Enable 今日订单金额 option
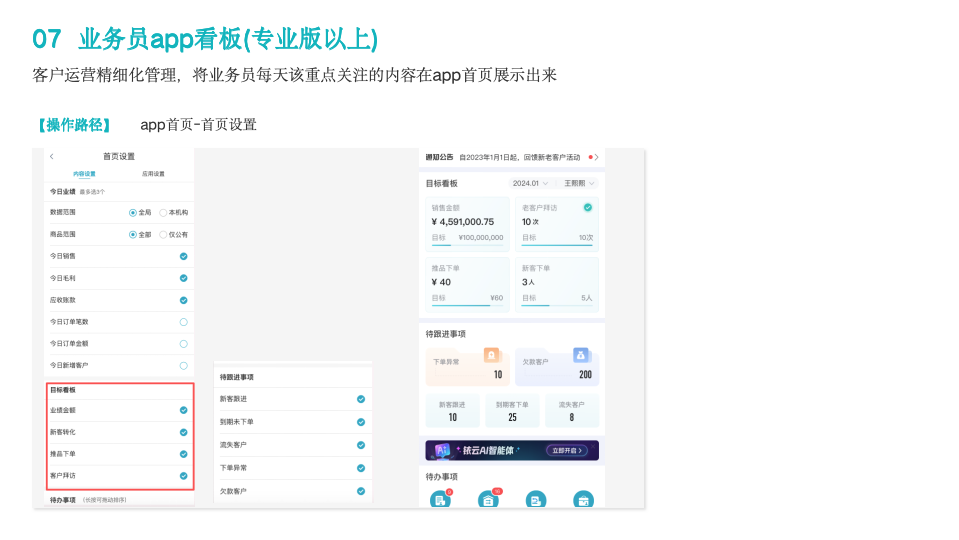The width and height of the screenshot is (959, 540). (x=183, y=344)
